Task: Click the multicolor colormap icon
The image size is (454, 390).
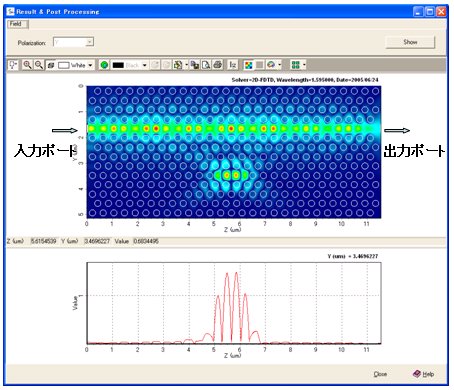Action: 249,65
